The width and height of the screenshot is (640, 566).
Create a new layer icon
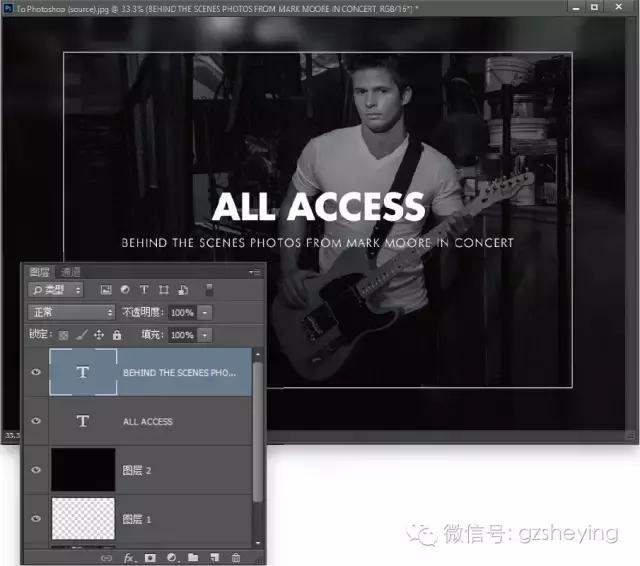[x=215, y=558]
